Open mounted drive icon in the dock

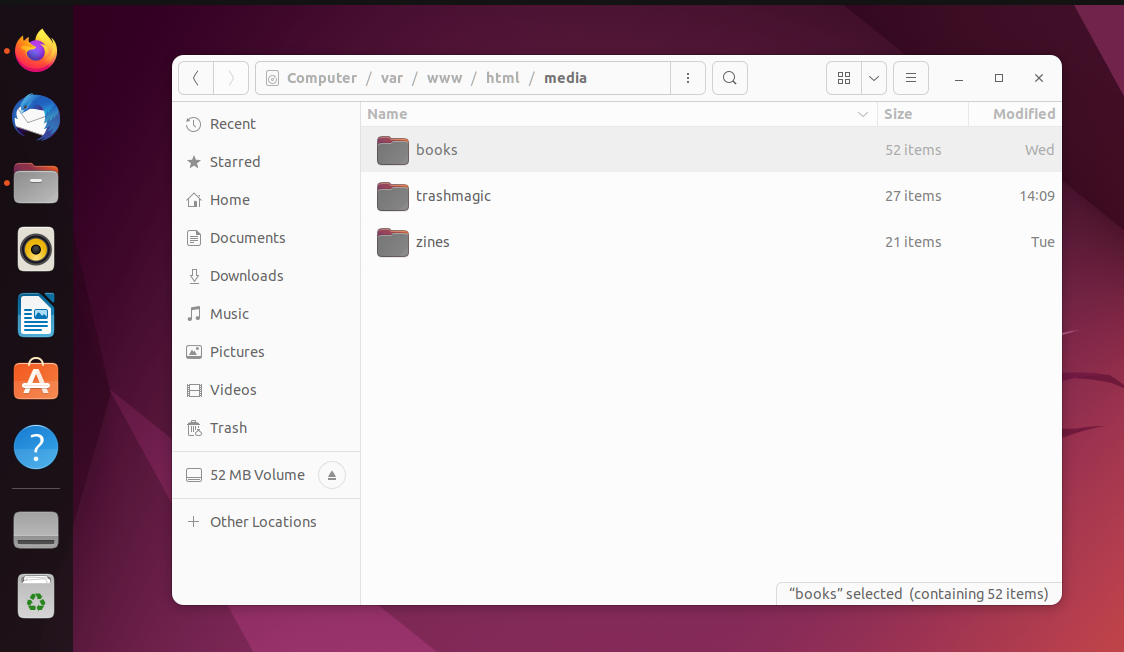tap(36, 530)
